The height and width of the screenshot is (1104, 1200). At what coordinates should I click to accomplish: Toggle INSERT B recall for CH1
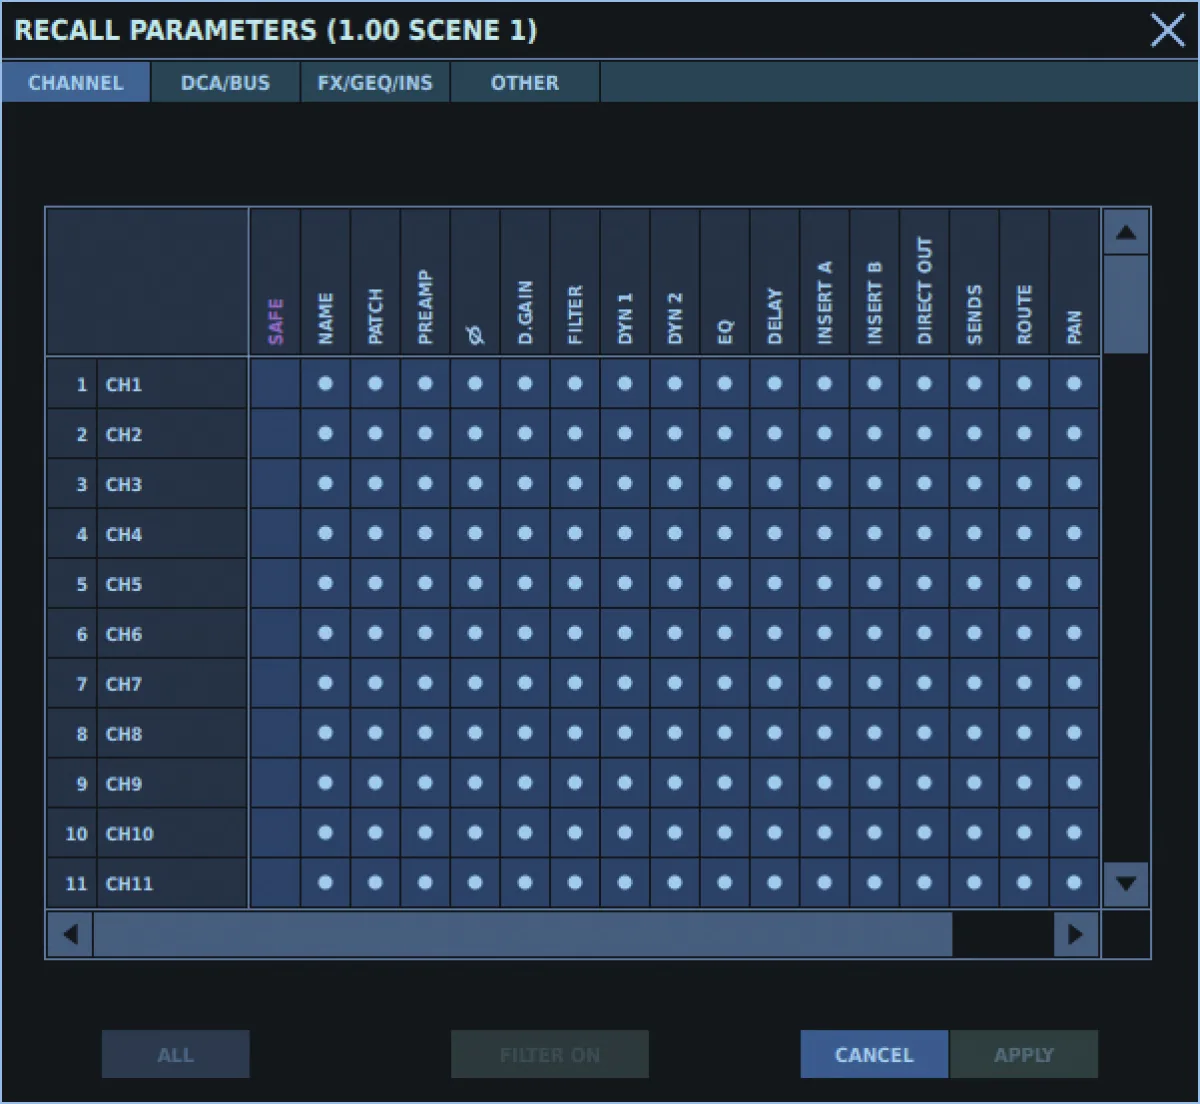pos(875,384)
